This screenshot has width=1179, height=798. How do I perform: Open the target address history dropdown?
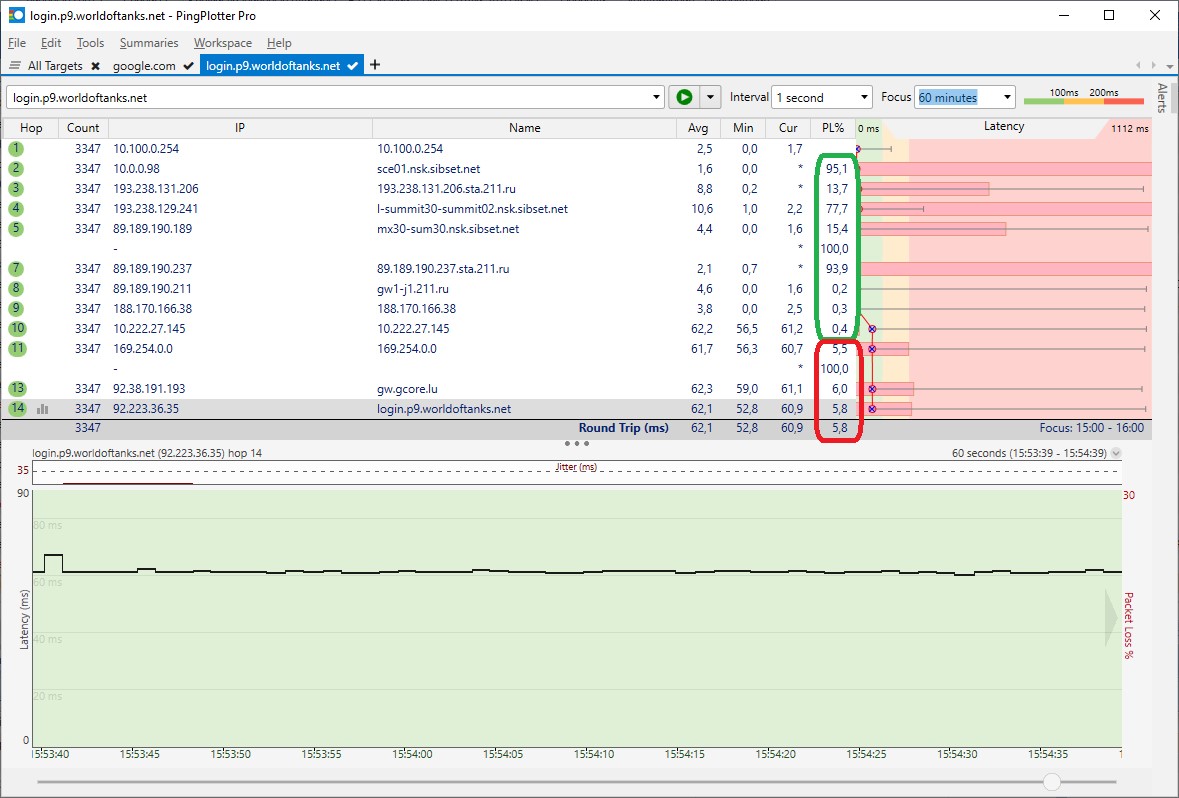pyautogui.click(x=656, y=97)
